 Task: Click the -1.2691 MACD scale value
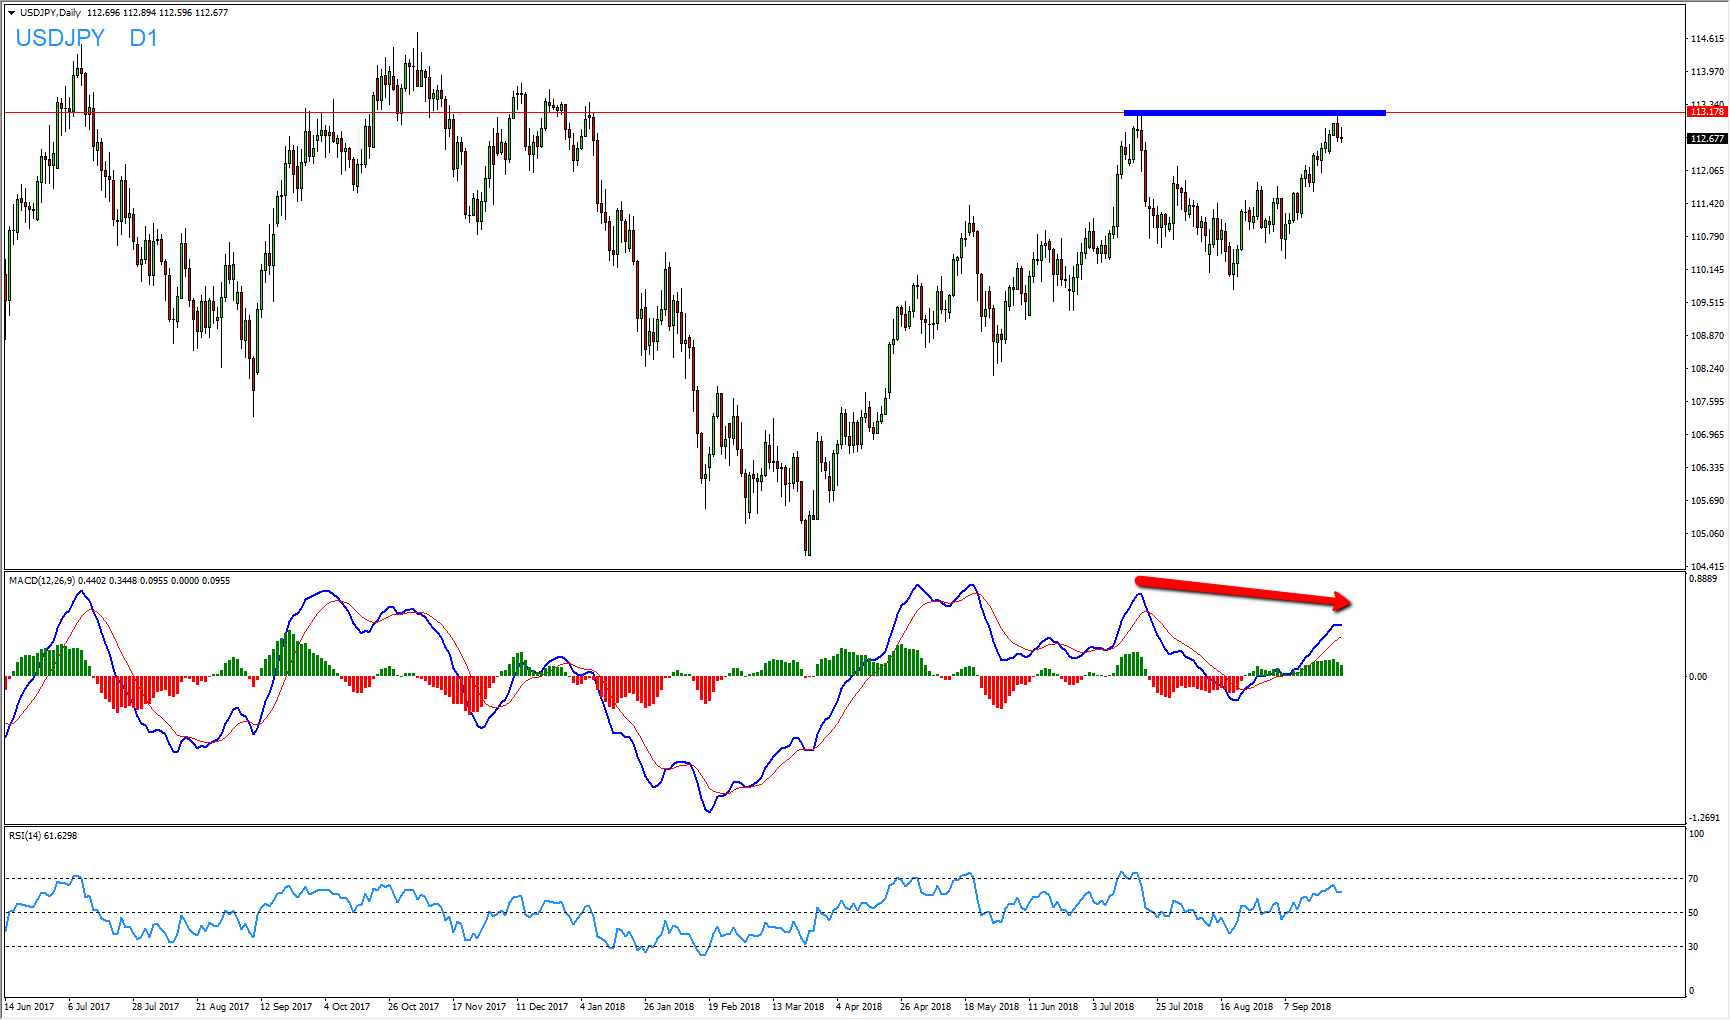(x=1704, y=818)
